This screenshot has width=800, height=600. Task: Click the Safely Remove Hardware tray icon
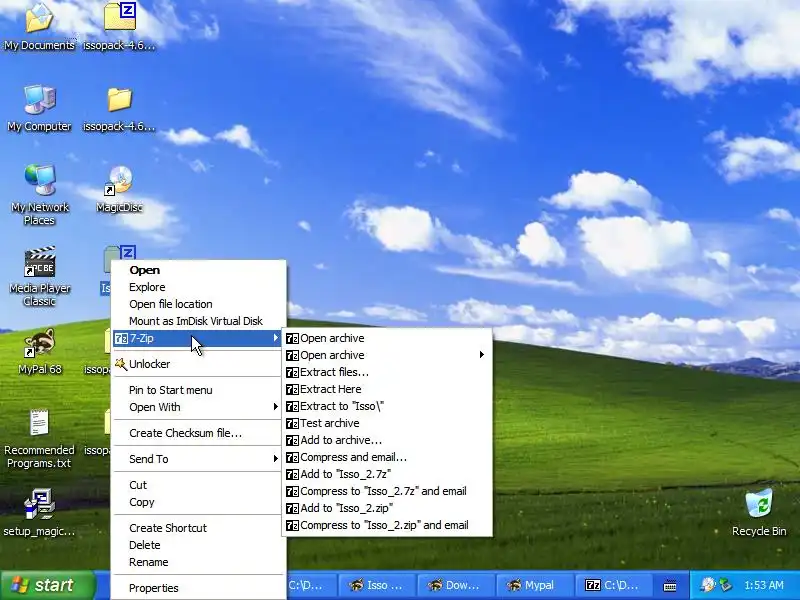(x=725, y=585)
